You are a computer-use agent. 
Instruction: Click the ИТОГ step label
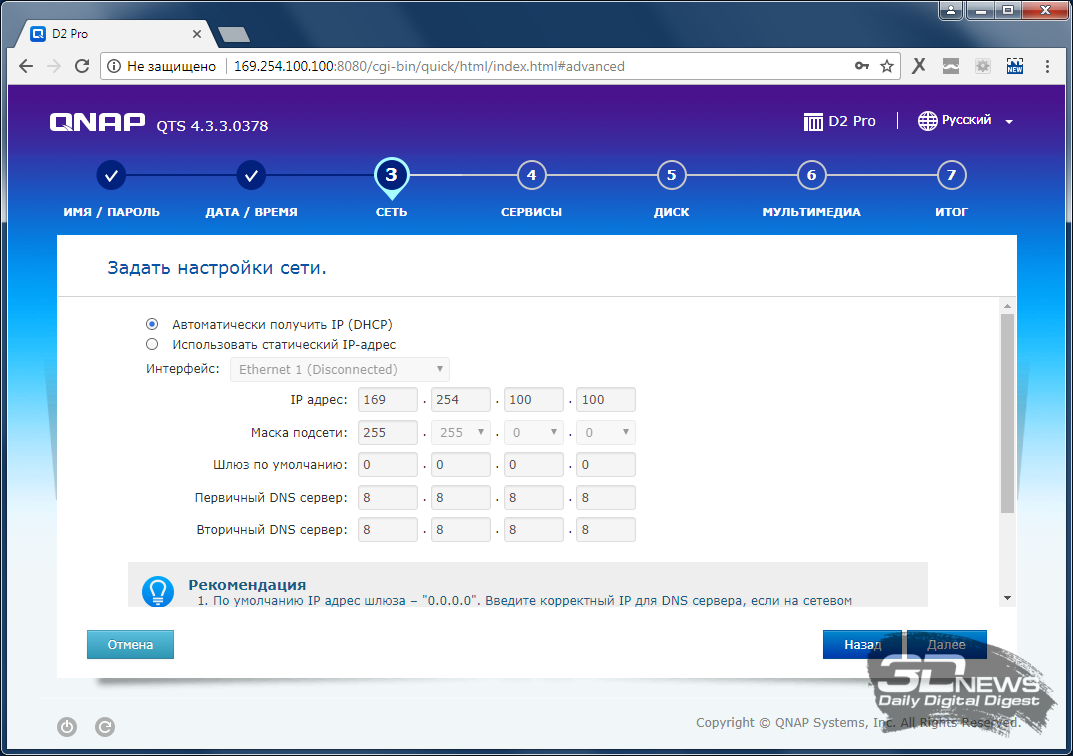coord(951,212)
